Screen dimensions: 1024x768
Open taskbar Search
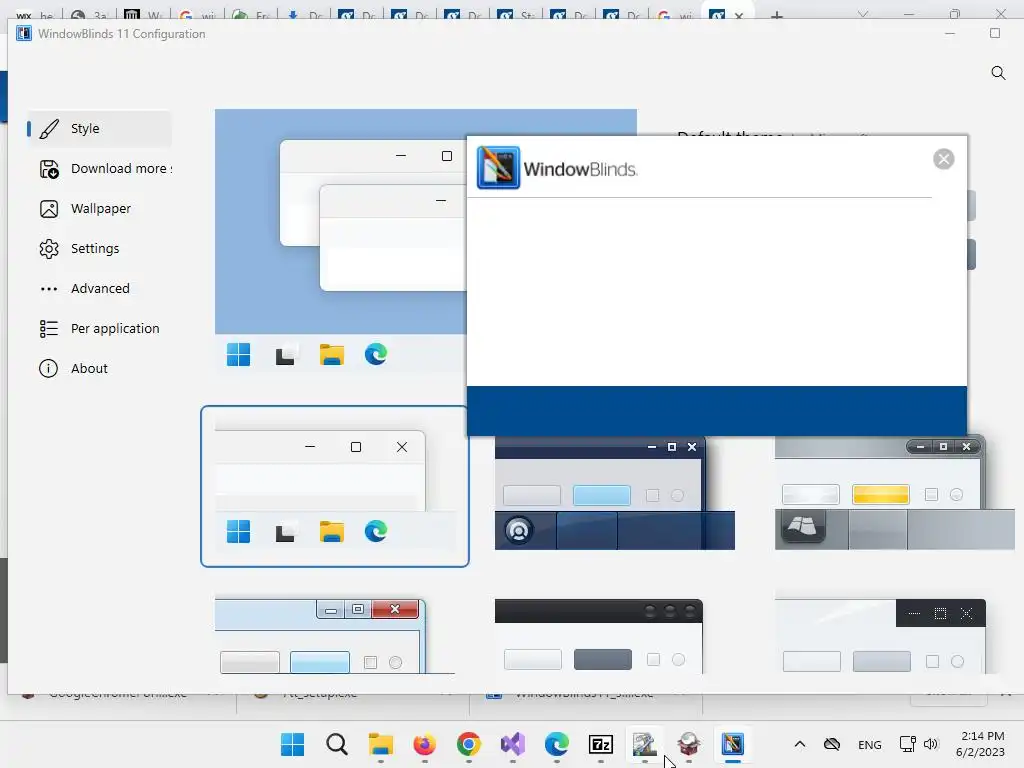337,744
